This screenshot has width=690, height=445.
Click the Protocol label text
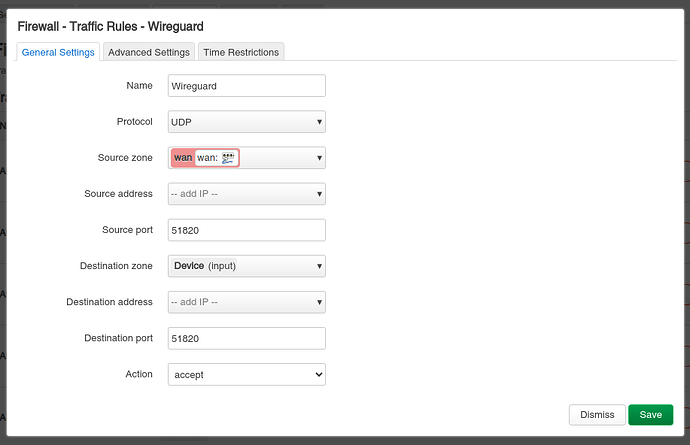coord(135,121)
